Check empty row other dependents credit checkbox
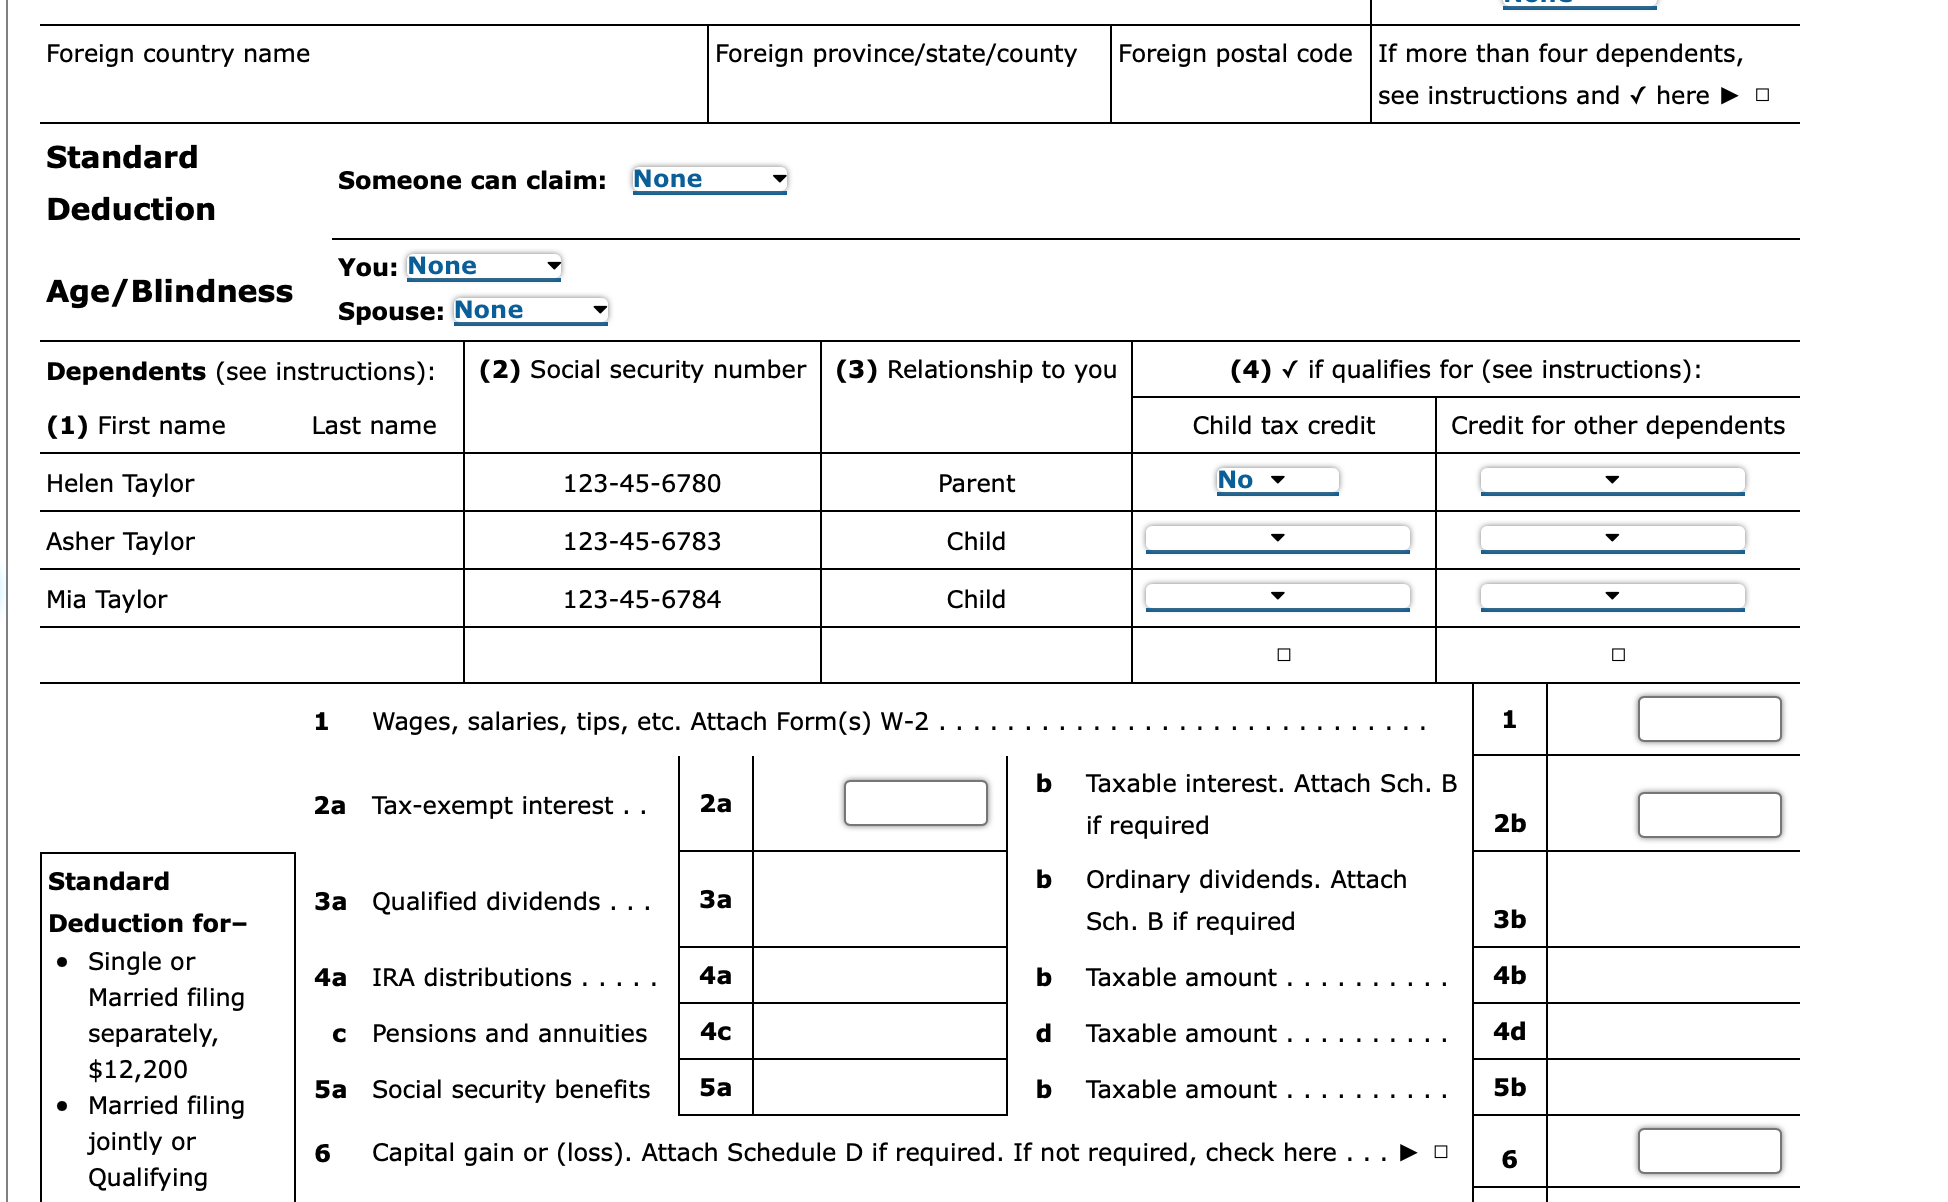Viewport: 1948px width, 1202px height. pos(1618,655)
